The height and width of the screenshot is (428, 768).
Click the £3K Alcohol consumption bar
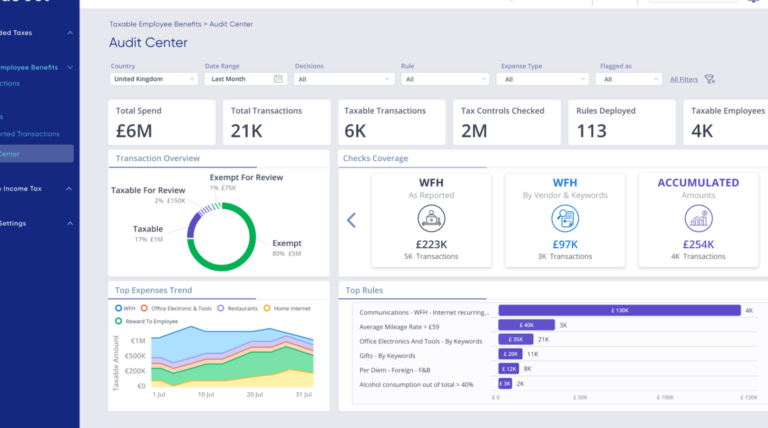pyautogui.click(x=505, y=383)
